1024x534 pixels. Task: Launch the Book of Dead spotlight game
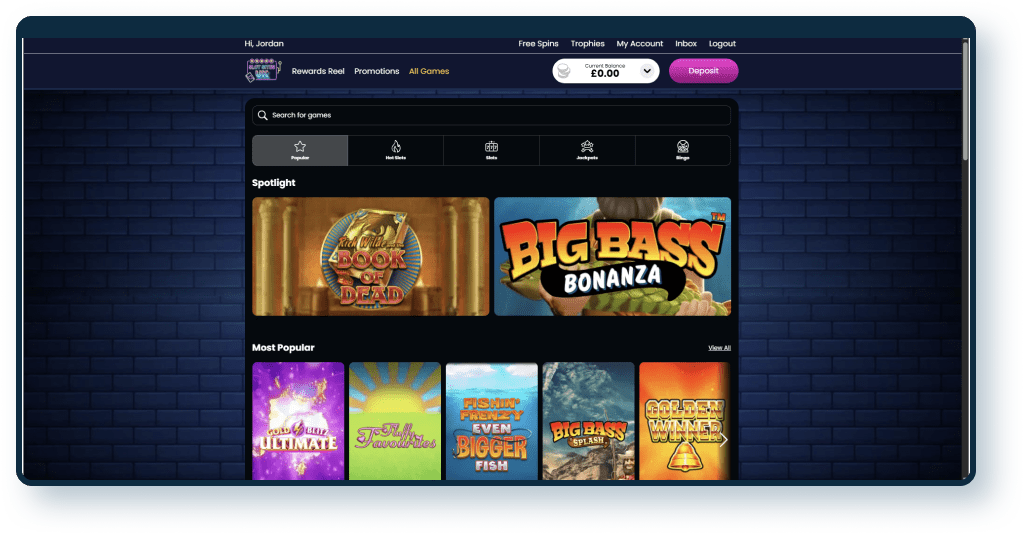(x=370, y=257)
